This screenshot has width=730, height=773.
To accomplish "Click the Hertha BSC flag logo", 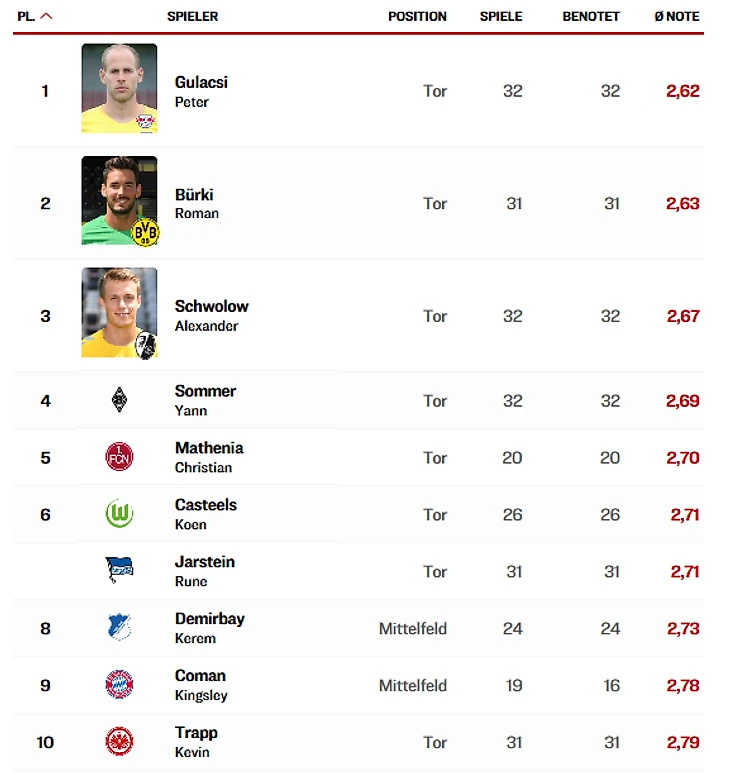I will point(119,571).
